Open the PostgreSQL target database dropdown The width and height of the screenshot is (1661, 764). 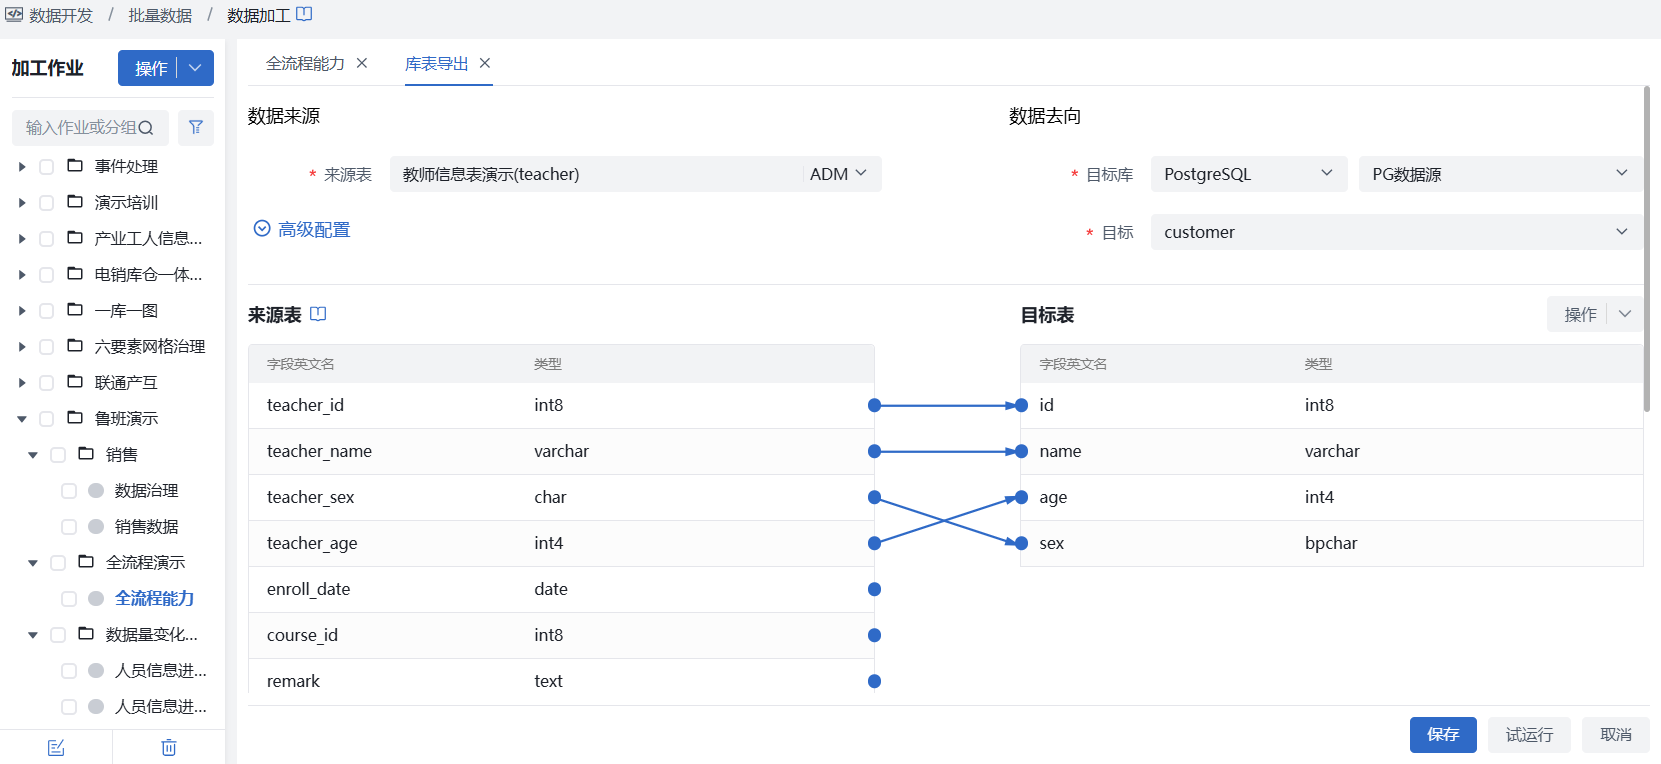point(1249,174)
